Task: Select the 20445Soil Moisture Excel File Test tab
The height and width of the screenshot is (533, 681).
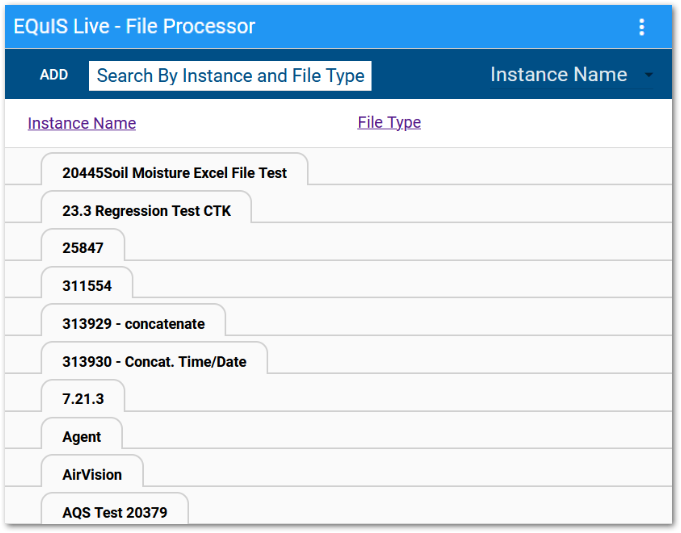Action: (x=175, y=170)
